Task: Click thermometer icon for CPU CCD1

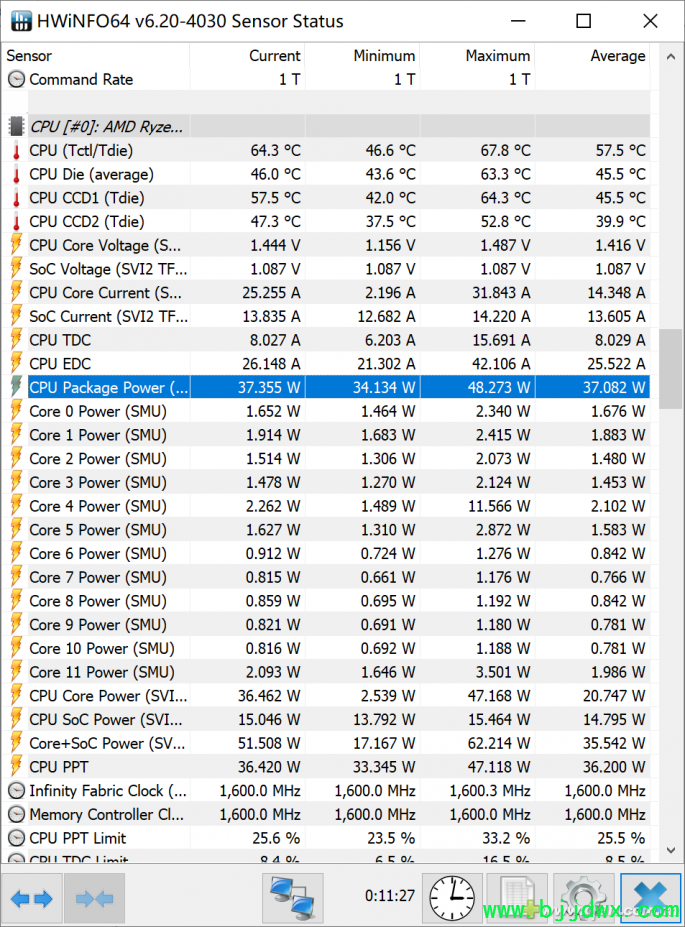Action: point(17,198)
